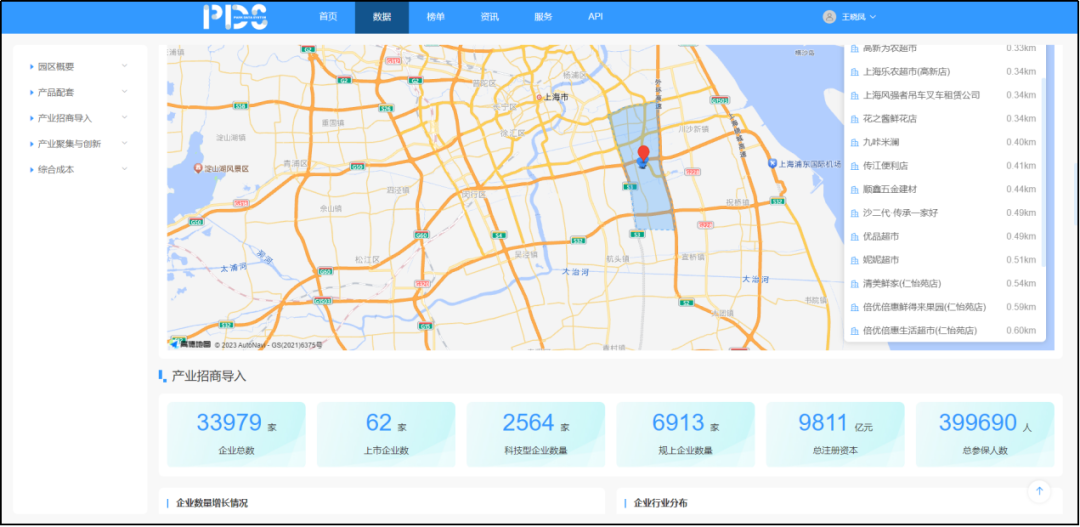This screenshot has height=527, width=1080.
Task: Click the Shanghai Pudong Airport map icon
Action: (x=773, y=163)
